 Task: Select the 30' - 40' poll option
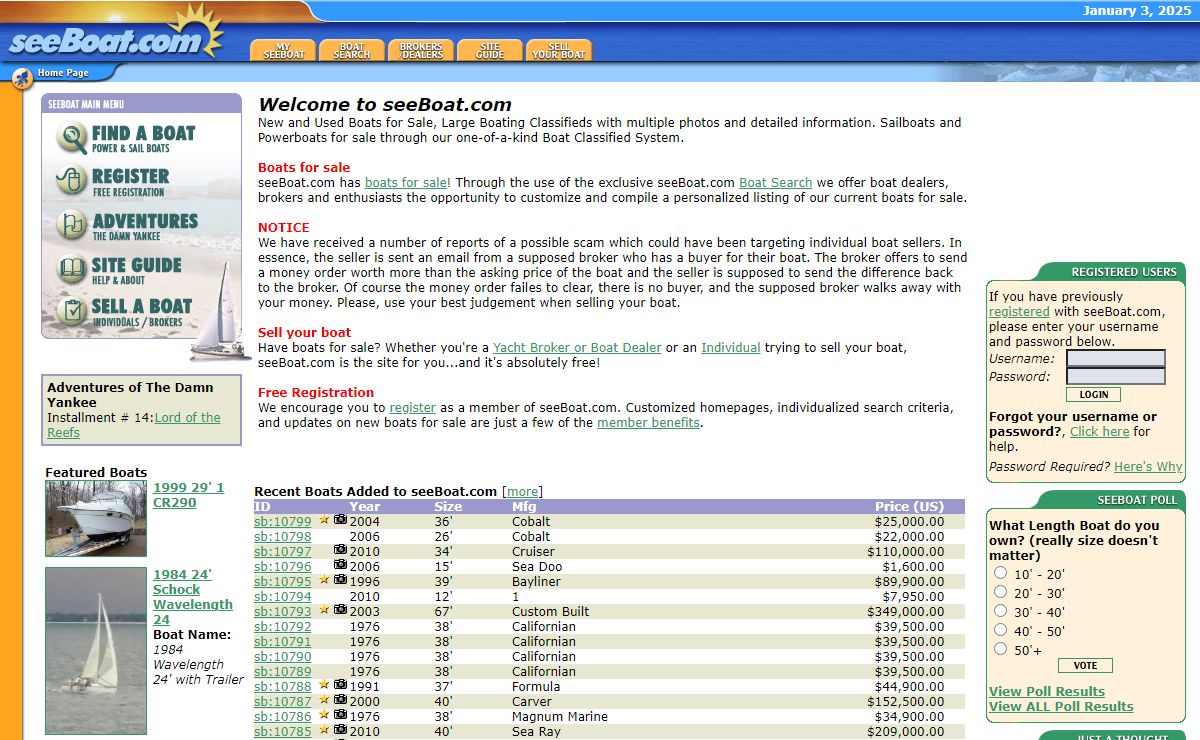coord(1000,611)
